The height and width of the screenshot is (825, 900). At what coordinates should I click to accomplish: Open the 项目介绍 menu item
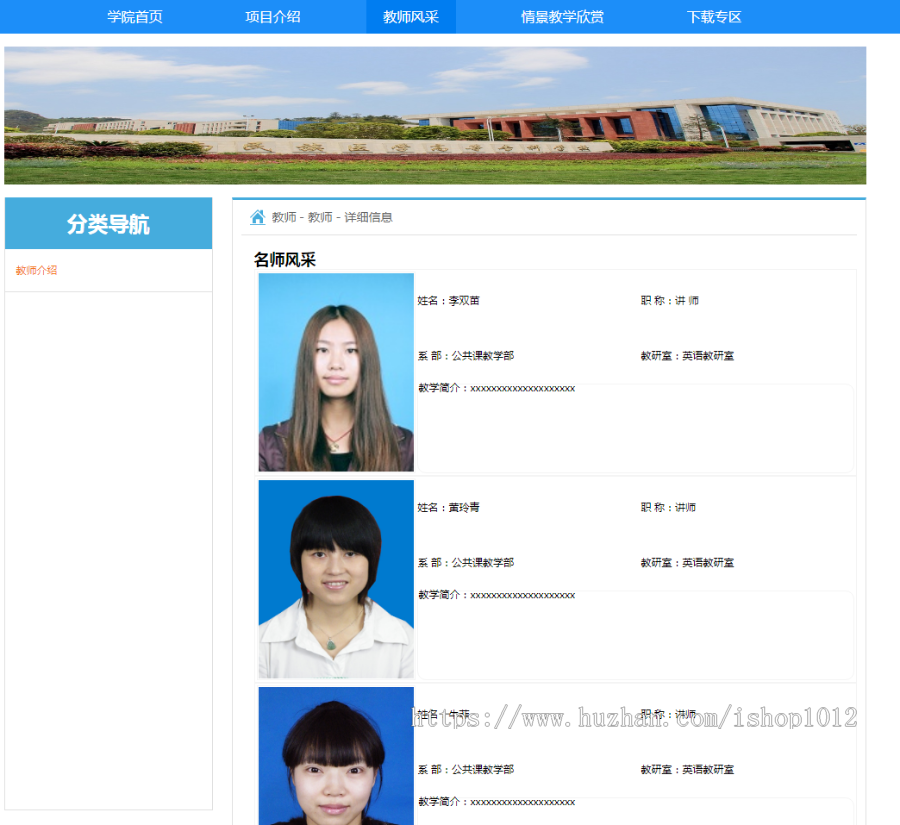click(272, 16)
